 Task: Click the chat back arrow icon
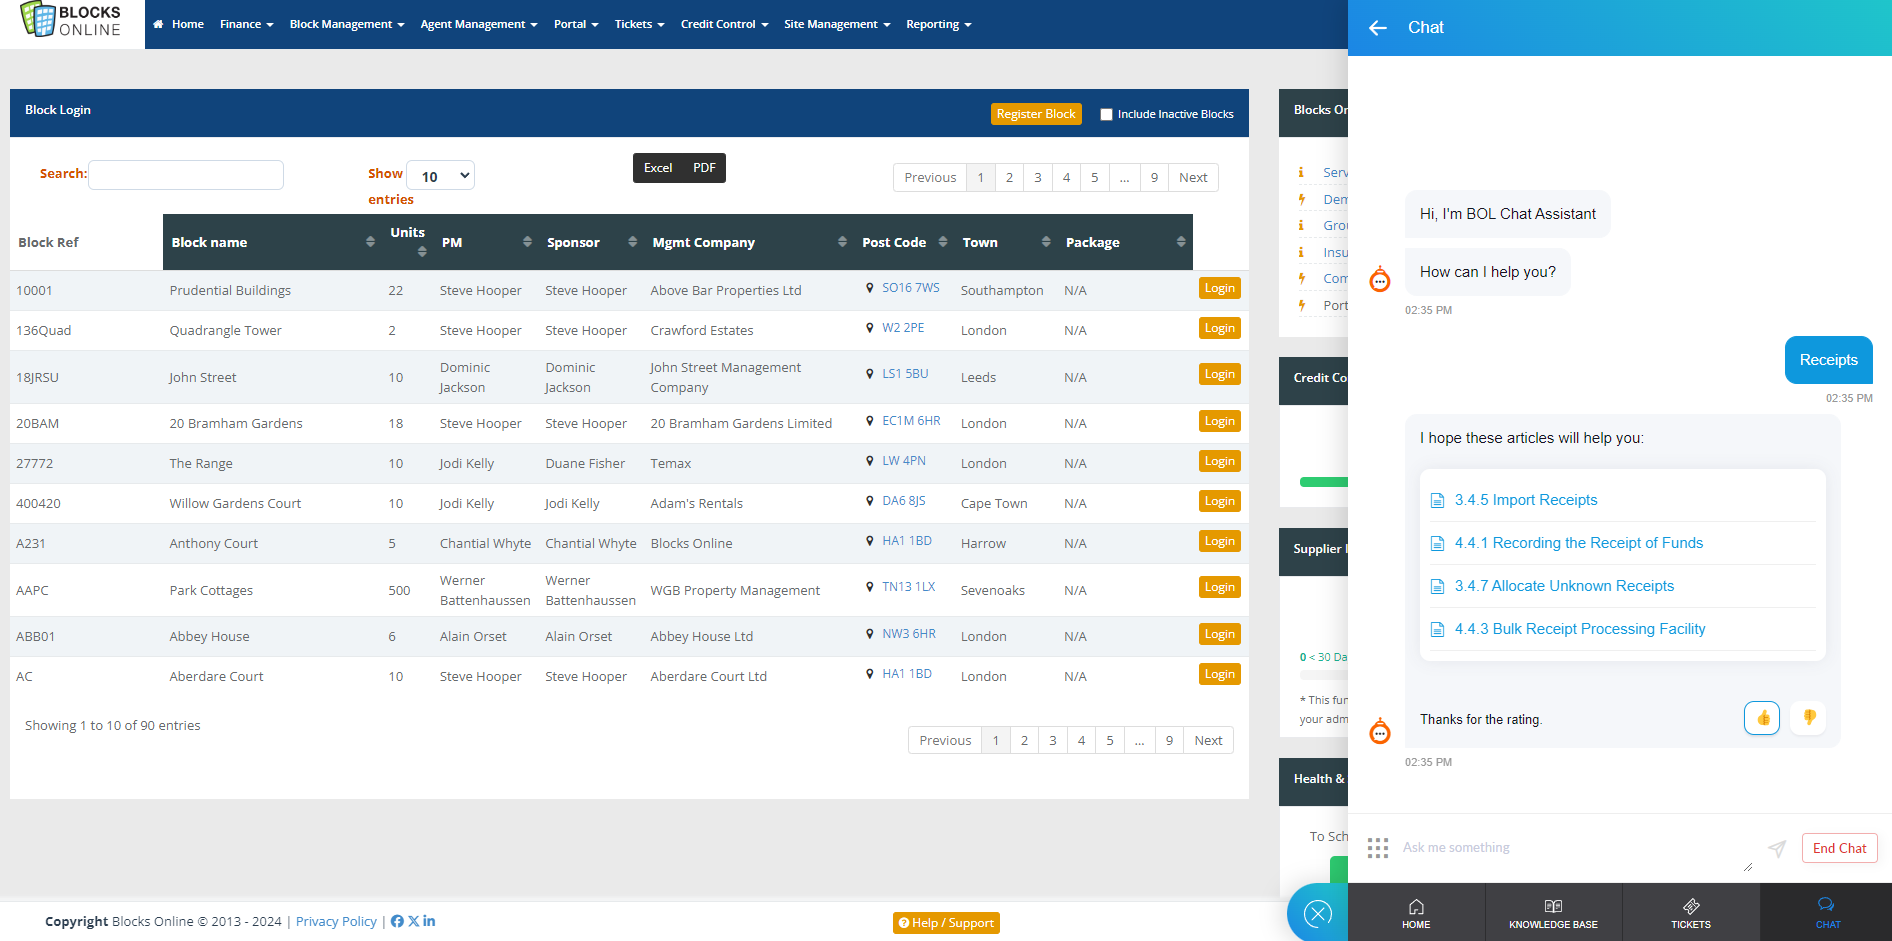pos(1377,28)
